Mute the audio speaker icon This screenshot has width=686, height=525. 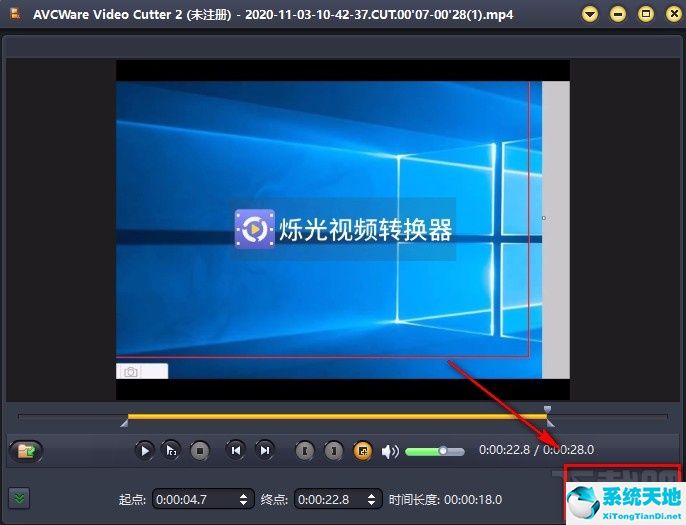click(390, 451)
